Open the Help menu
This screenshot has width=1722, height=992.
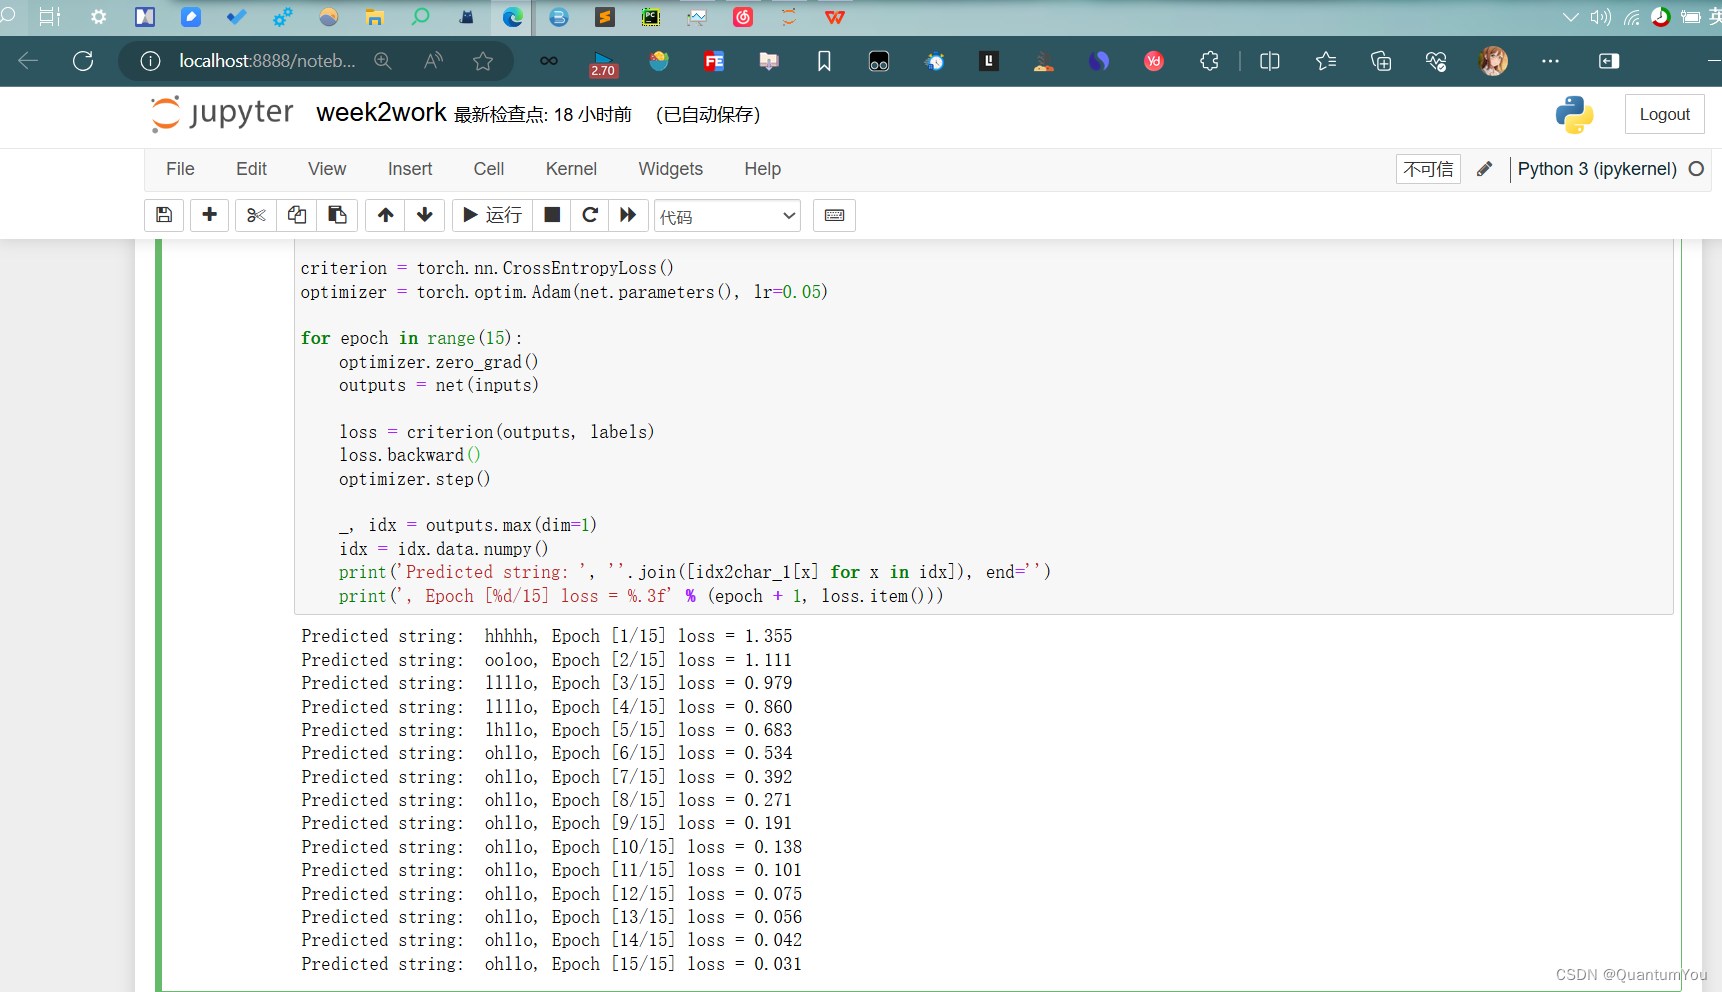(x=762, y=169)
